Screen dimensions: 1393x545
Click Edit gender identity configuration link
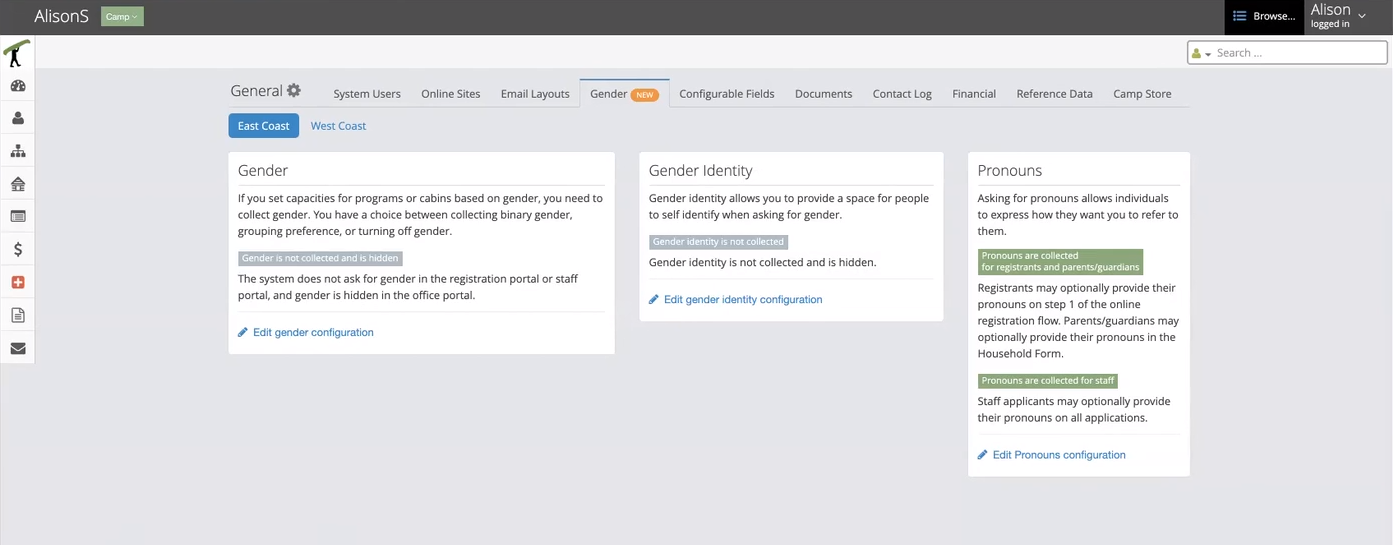[743, 299]
